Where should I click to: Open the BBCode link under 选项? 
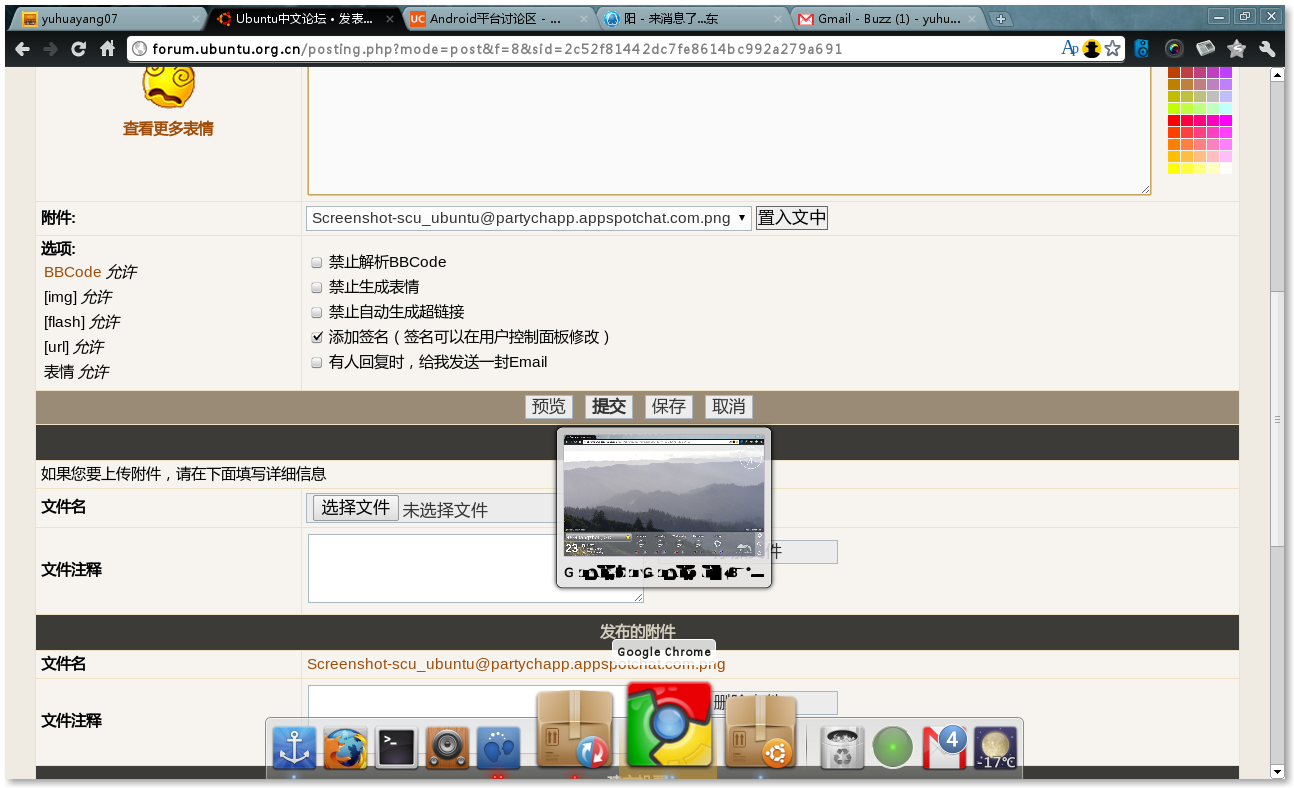click(x=73, y=272)
